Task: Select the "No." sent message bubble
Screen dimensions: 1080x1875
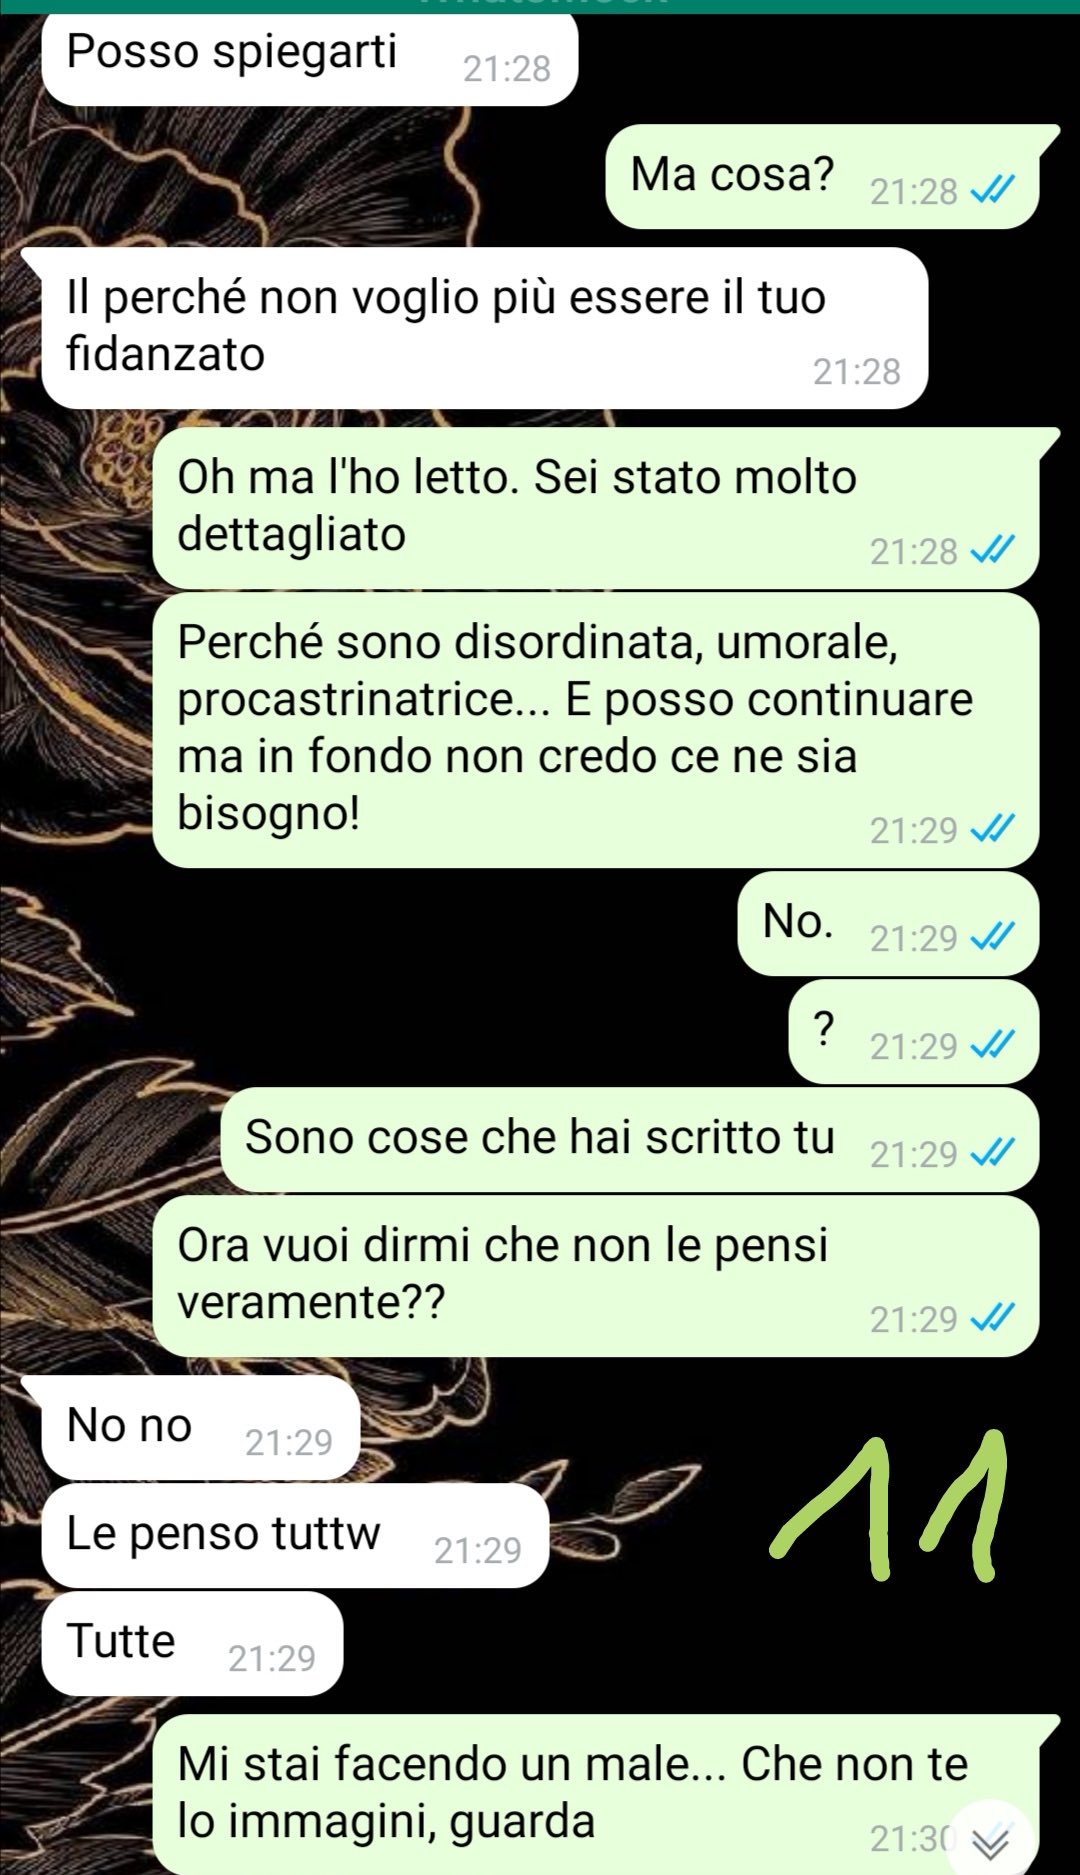Action: tap(888, 923)
